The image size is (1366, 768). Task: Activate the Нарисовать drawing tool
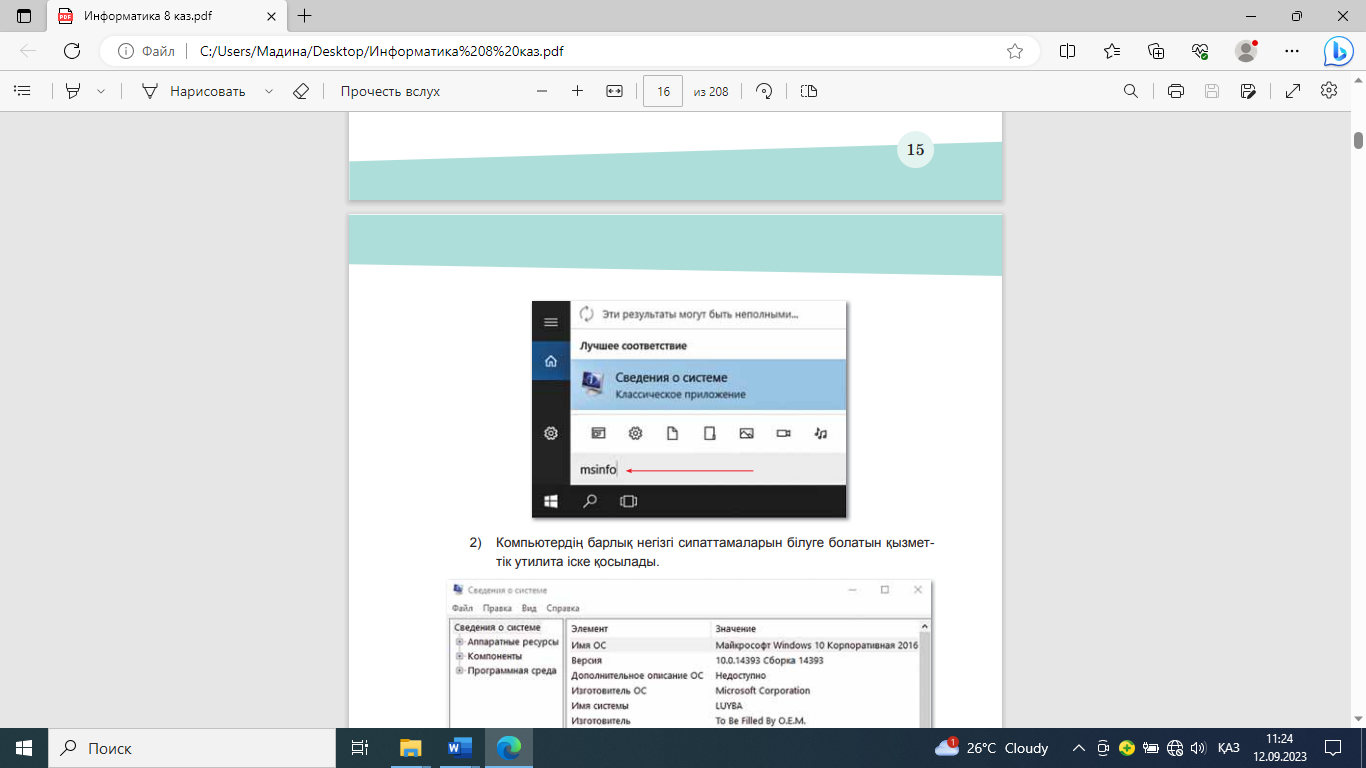(x=193, y=91)
